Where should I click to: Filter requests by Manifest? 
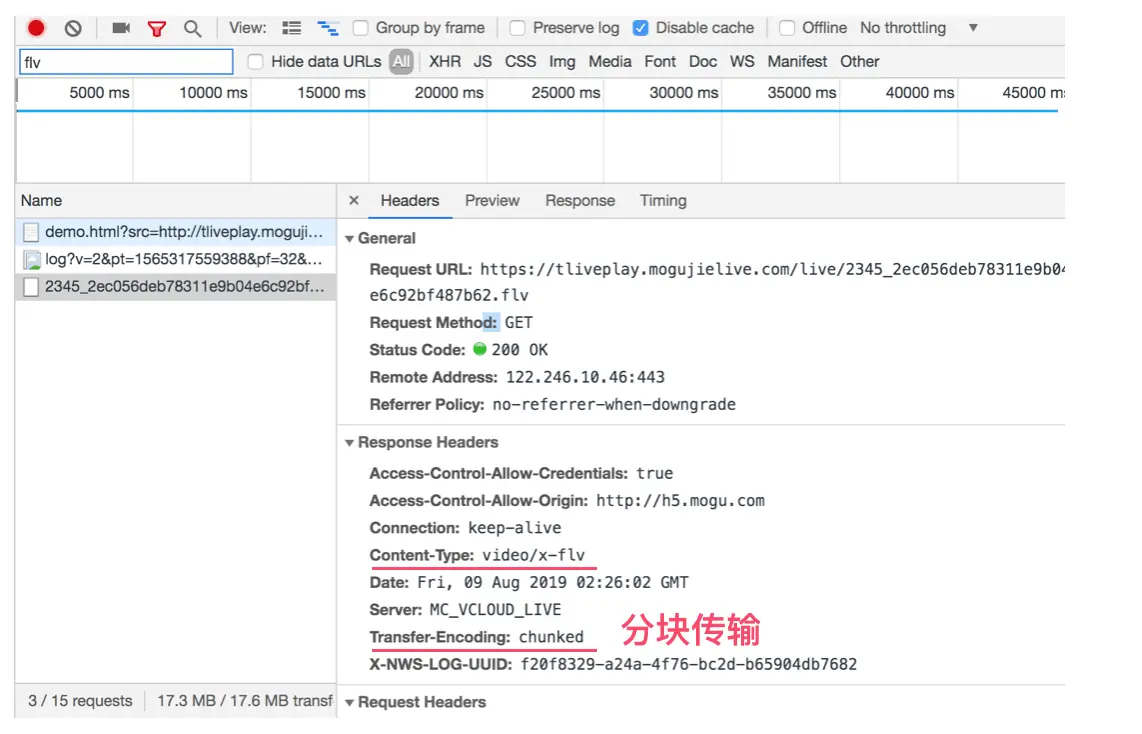pos(798,62)
